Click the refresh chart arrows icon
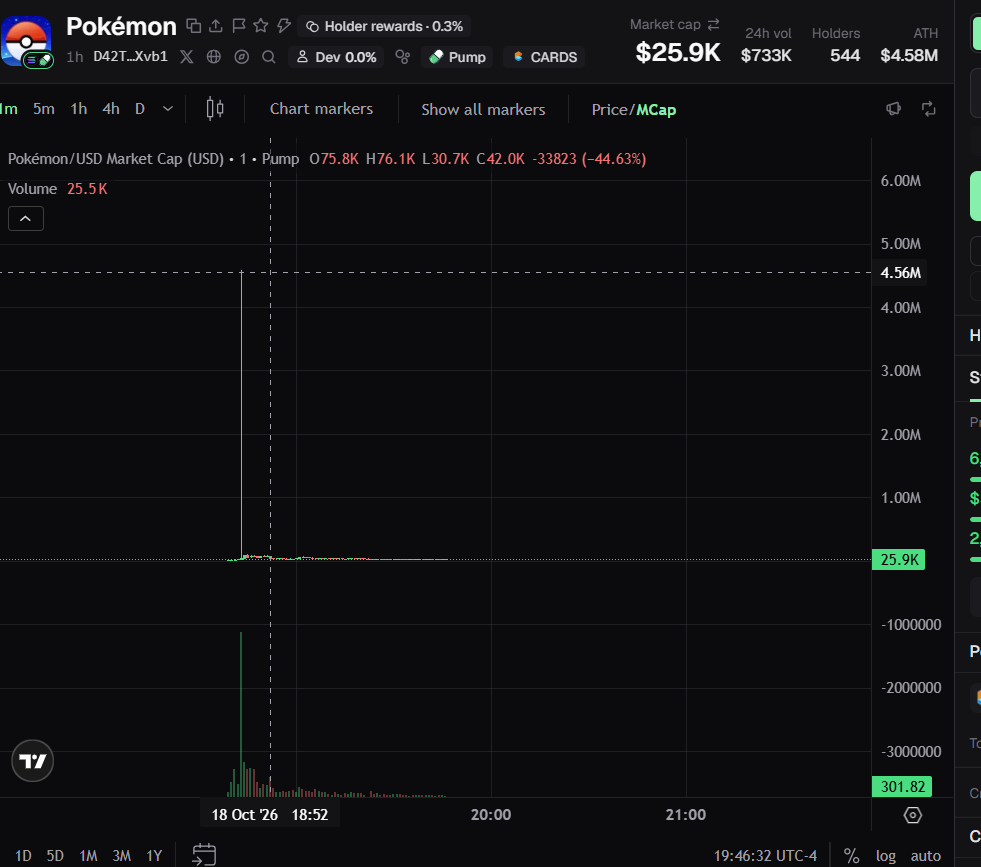The image size is (981, 867). coord(929,109)
